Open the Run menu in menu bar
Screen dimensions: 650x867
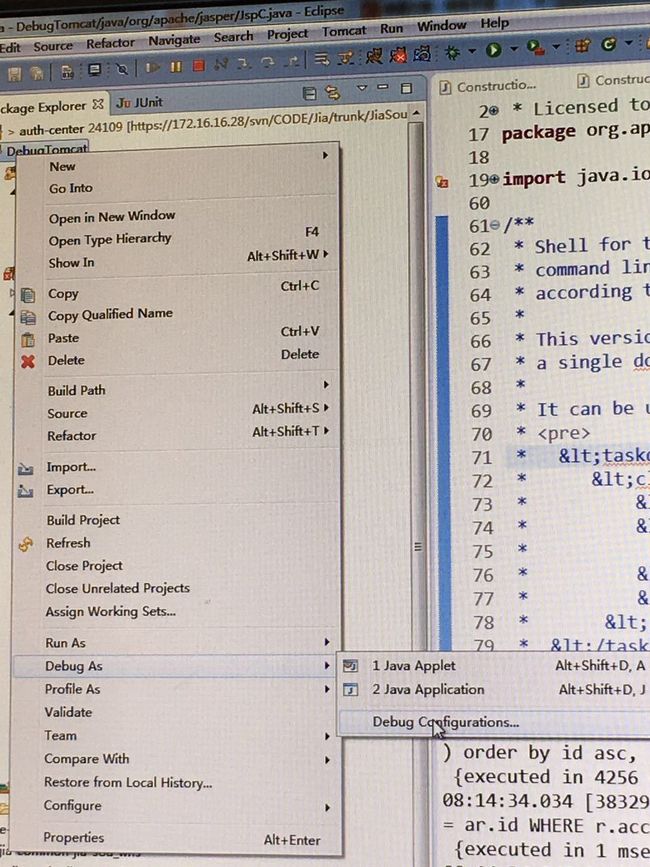(391, 29)
